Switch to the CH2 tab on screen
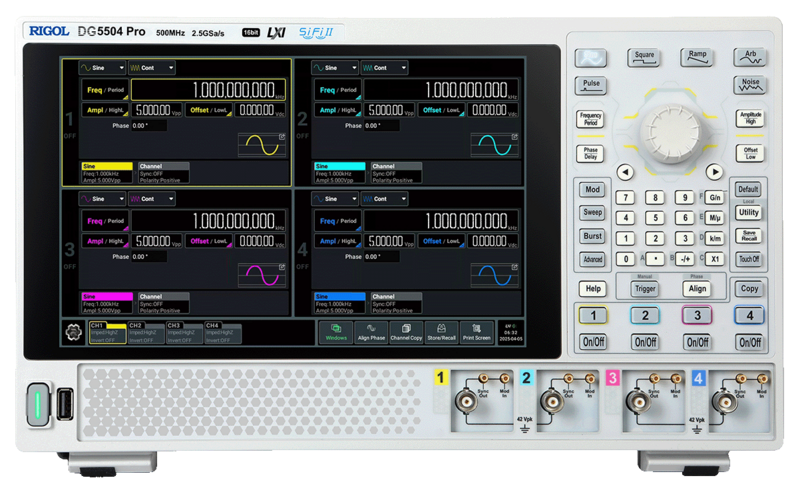This screenshot has height=496, width=800. click(x=146, y=332)
